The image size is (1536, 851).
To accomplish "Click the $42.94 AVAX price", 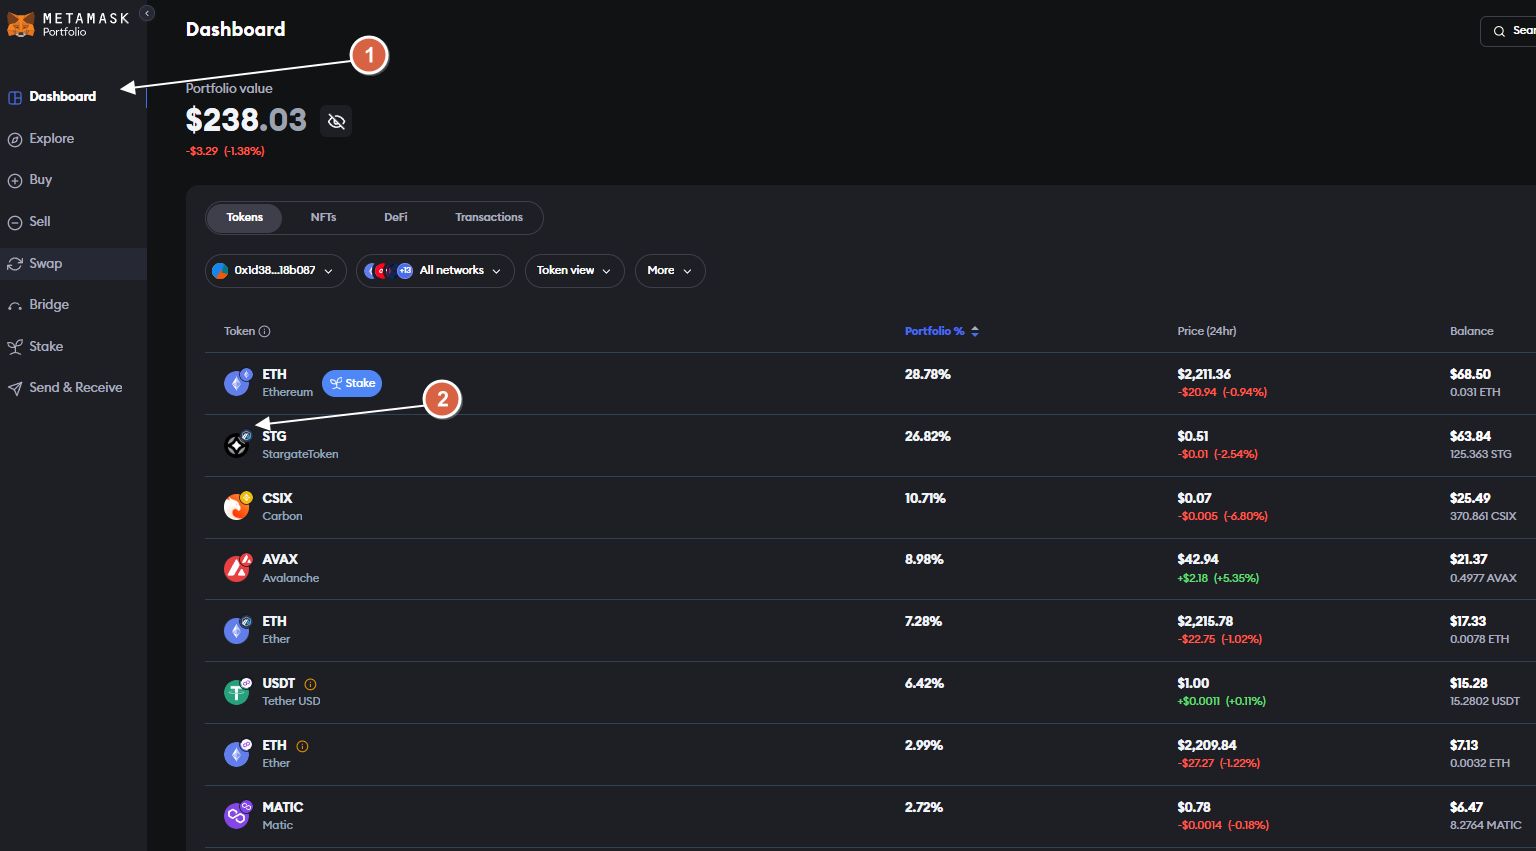I will pyautogui.click(x=1198, y=560).
